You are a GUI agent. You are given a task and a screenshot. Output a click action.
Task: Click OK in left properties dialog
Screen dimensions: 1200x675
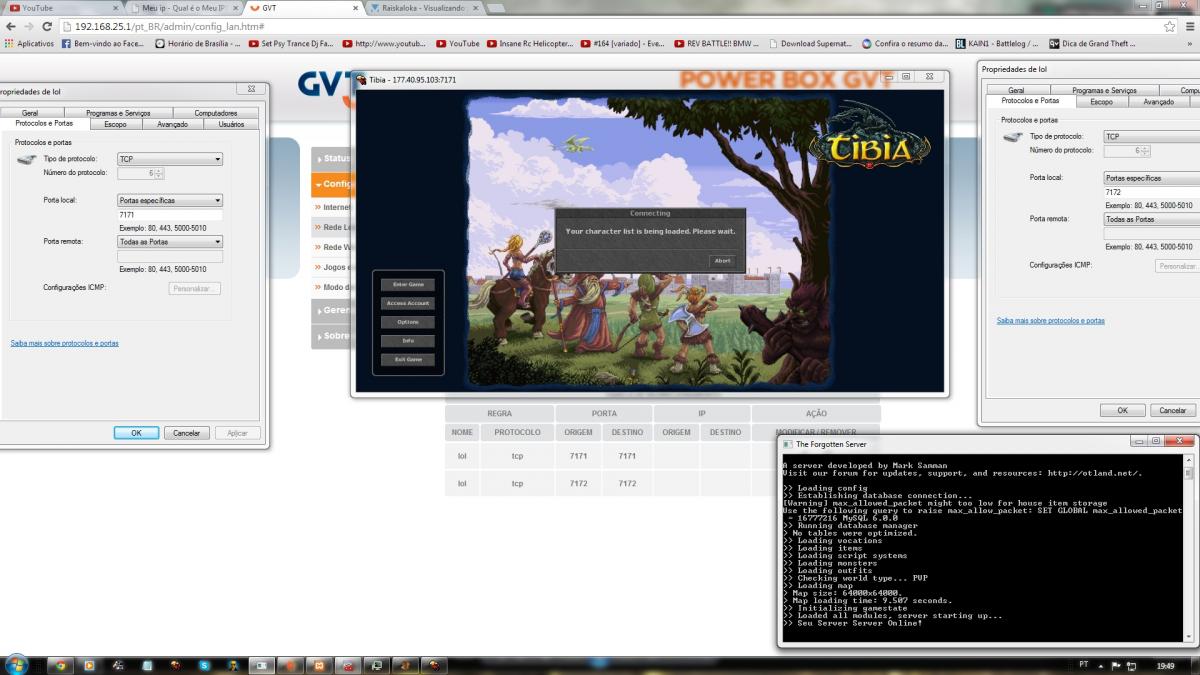136,433
